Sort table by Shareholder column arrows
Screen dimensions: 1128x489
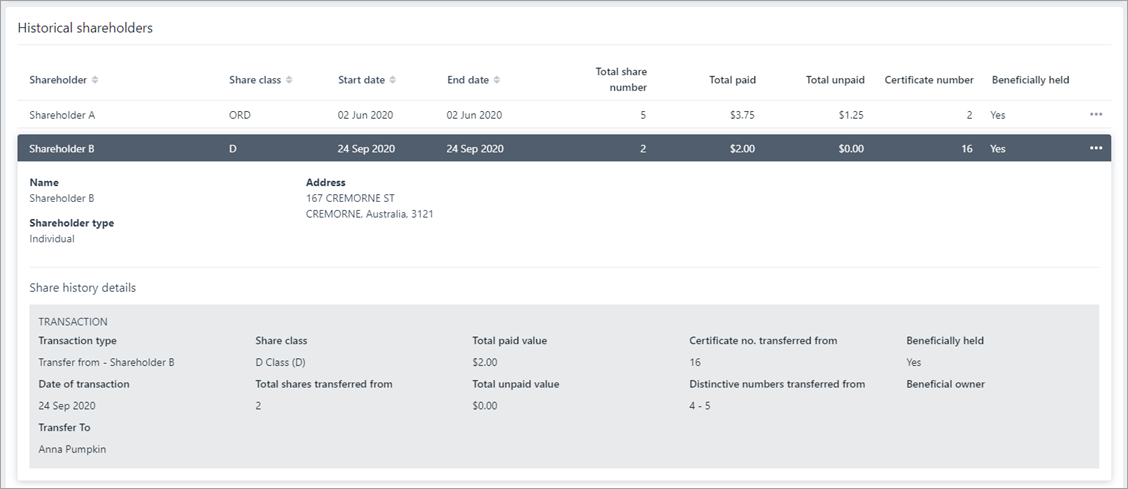(x=95, y=80)
